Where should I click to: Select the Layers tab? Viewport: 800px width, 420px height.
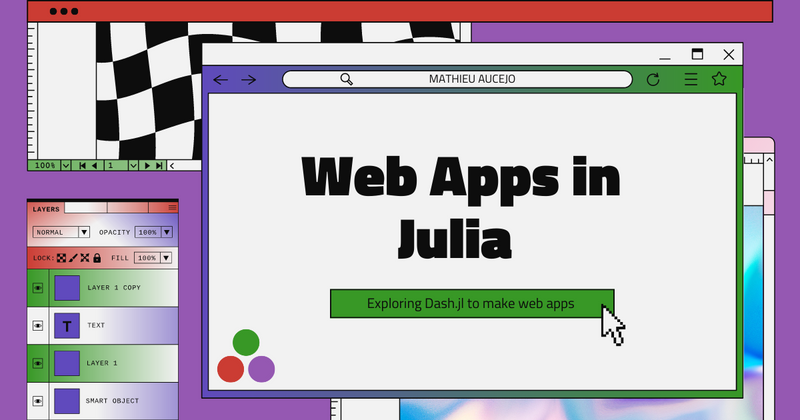click(x=46, y=209)
